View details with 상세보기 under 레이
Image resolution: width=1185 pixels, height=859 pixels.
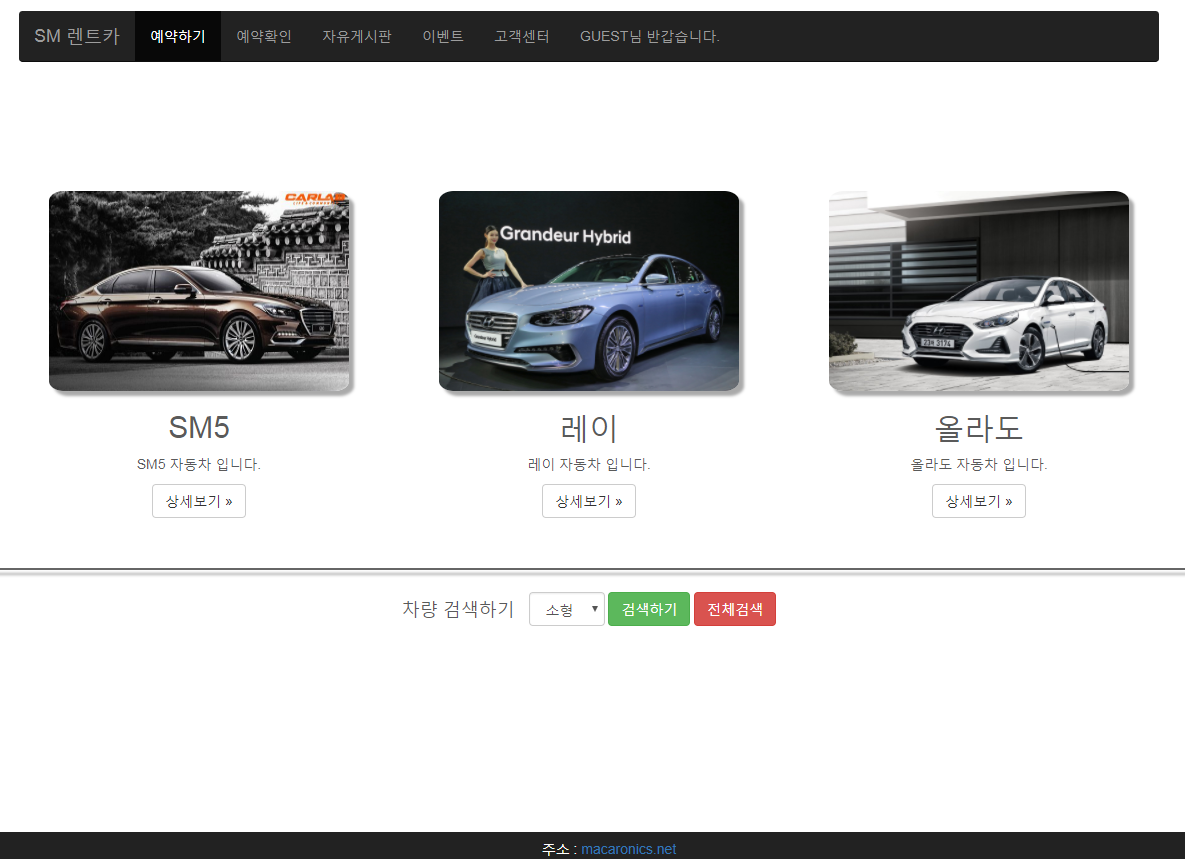click(x=589, y=501)
